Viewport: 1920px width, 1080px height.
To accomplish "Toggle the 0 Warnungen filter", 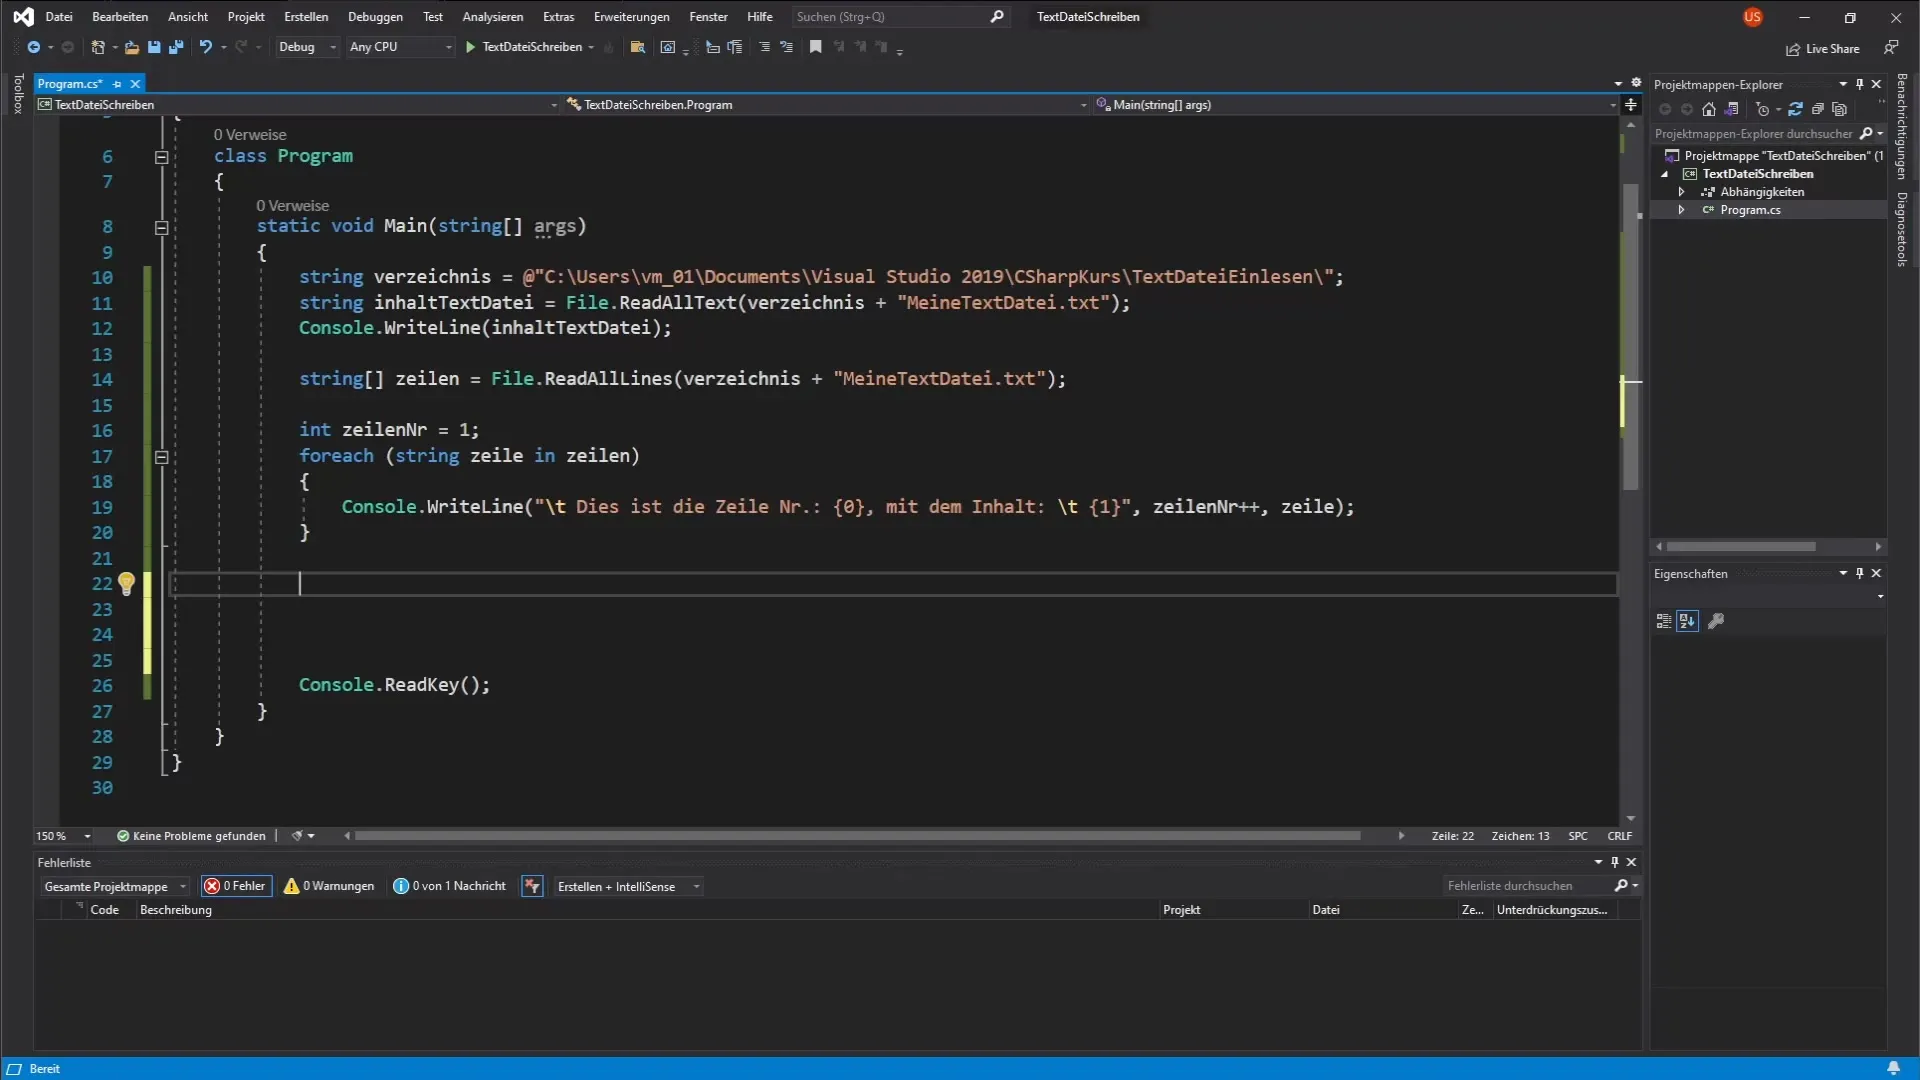I will [330, 886].
